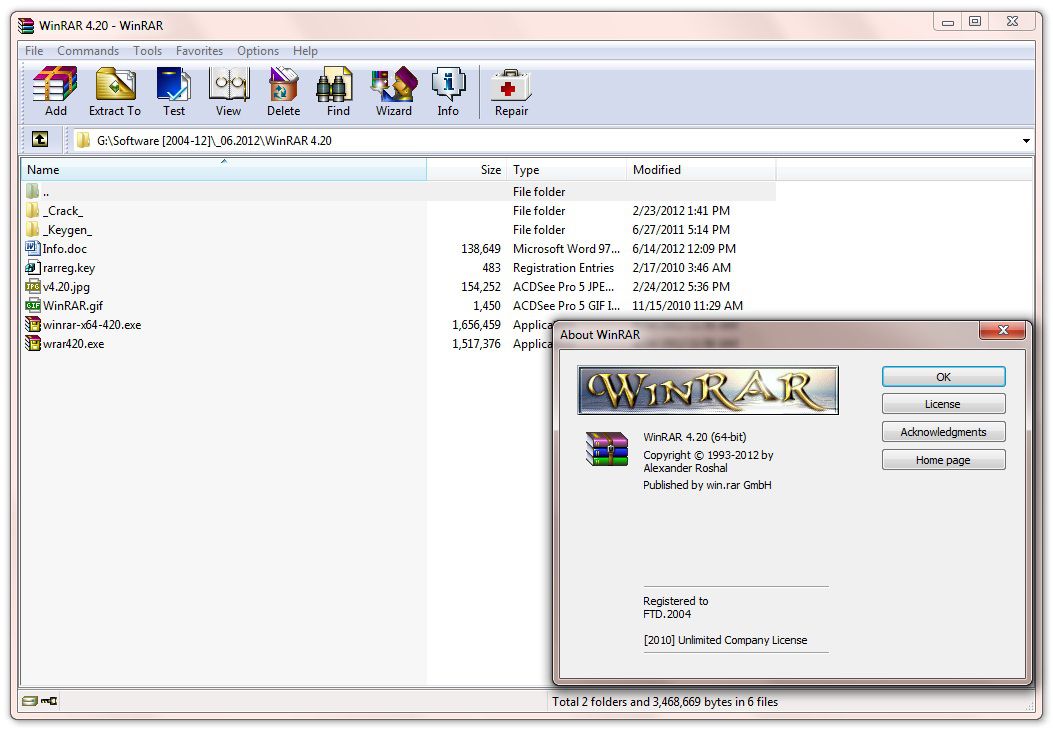The width and height of the screenshot is (1053, 734).
Task: Click the Home page button
Action: pos(944,460)
